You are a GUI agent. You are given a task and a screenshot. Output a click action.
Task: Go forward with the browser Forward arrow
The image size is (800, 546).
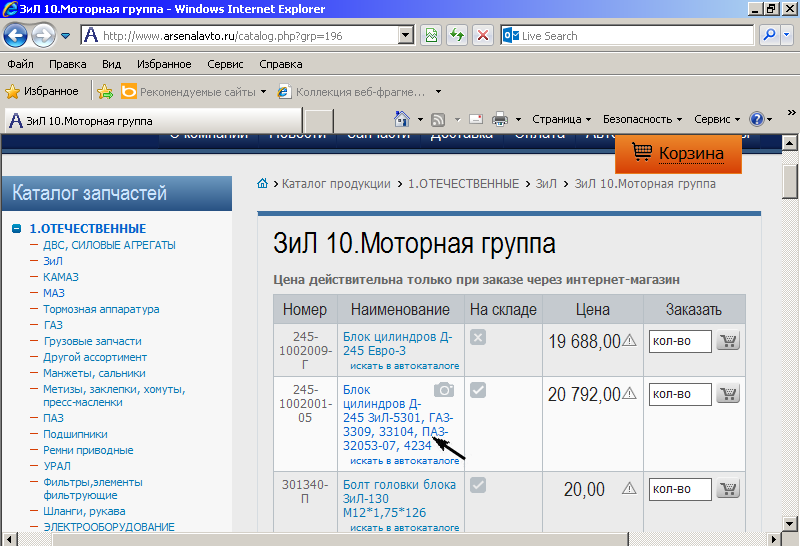43,36
